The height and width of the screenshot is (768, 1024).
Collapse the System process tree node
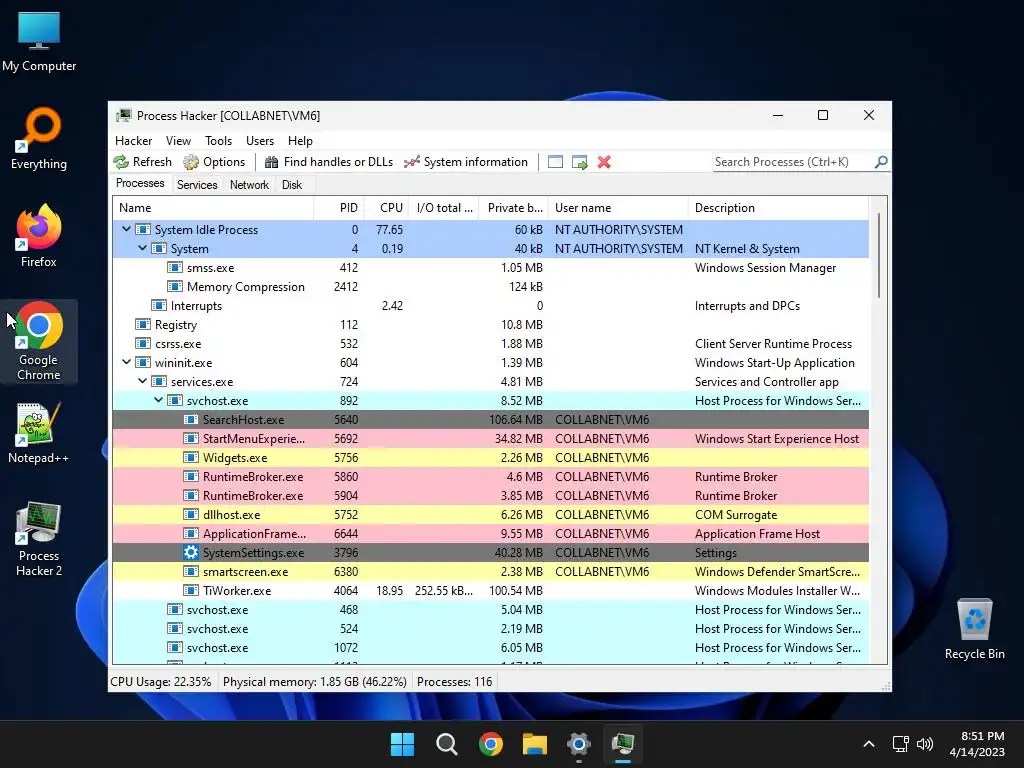tap(142, 248)
